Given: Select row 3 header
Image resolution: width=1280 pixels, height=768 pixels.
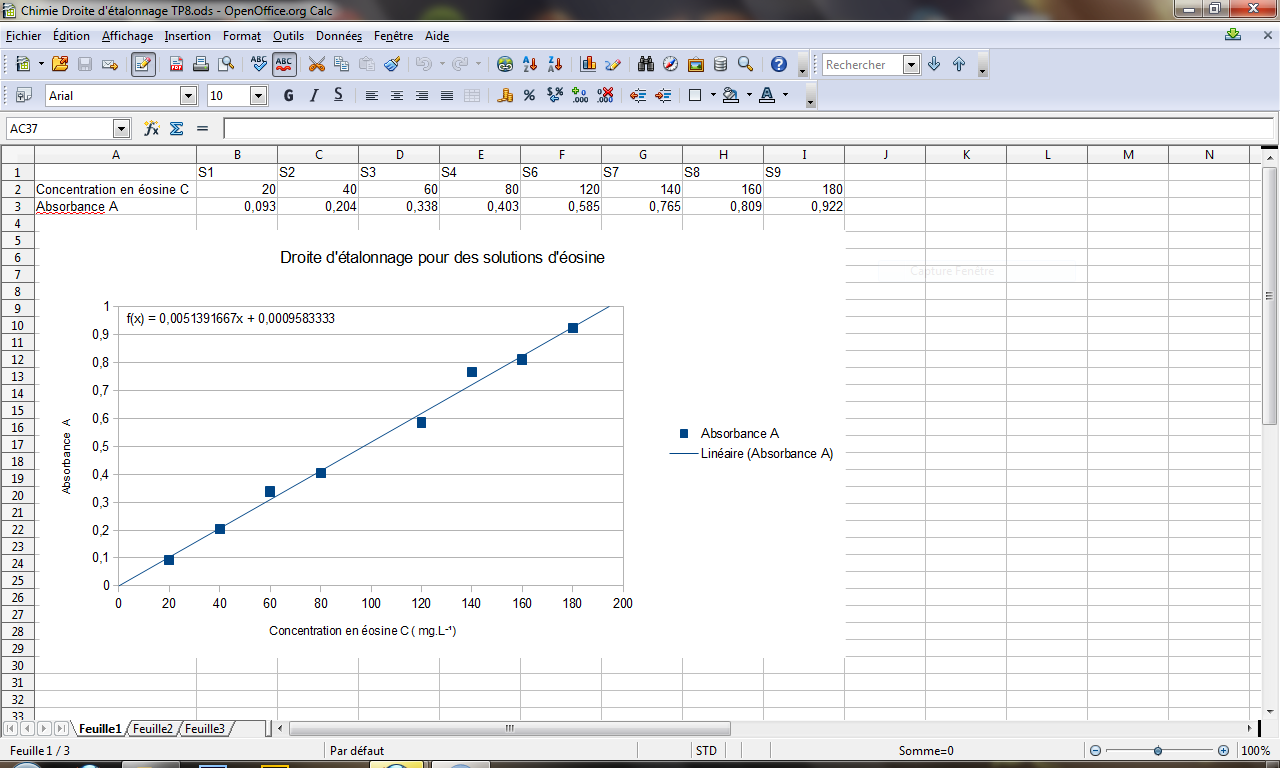Looking at the screenshot, I should point(17,207).
